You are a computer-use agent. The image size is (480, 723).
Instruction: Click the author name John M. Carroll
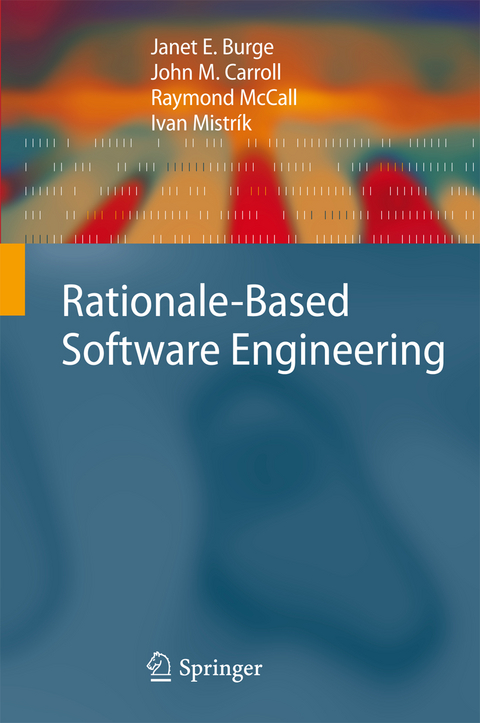(216, 72)
